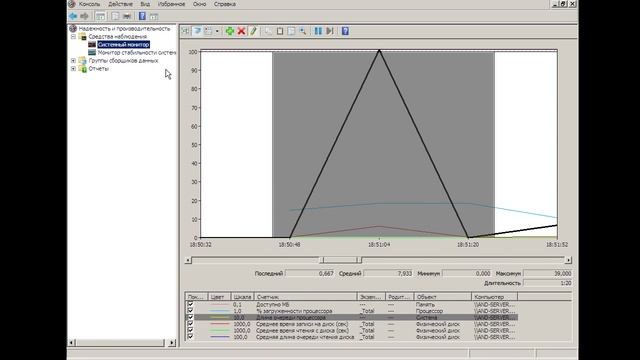Screen dimensions: 640x360
Task: Click View Current Activity graph icon
Action: point(186,31)
